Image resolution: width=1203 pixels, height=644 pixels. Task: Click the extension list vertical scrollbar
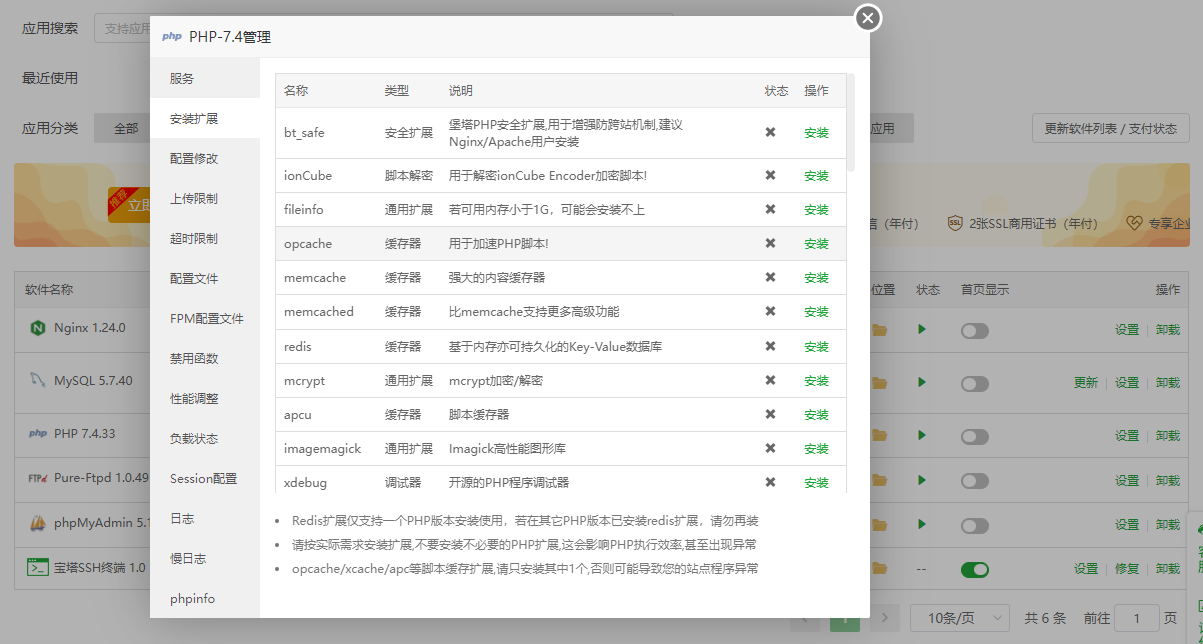(x=850, y=123)
